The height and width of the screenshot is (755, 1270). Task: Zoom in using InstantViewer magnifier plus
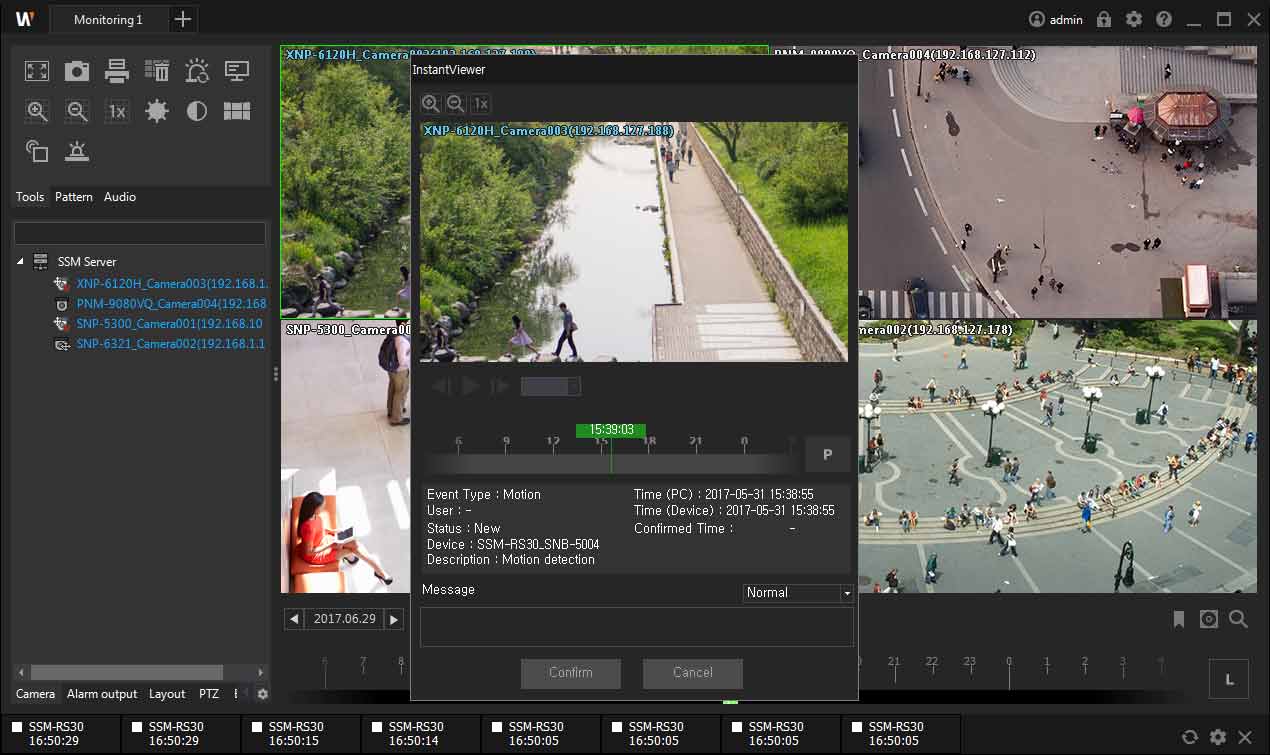pyautogui.click(x=430, y=103)
